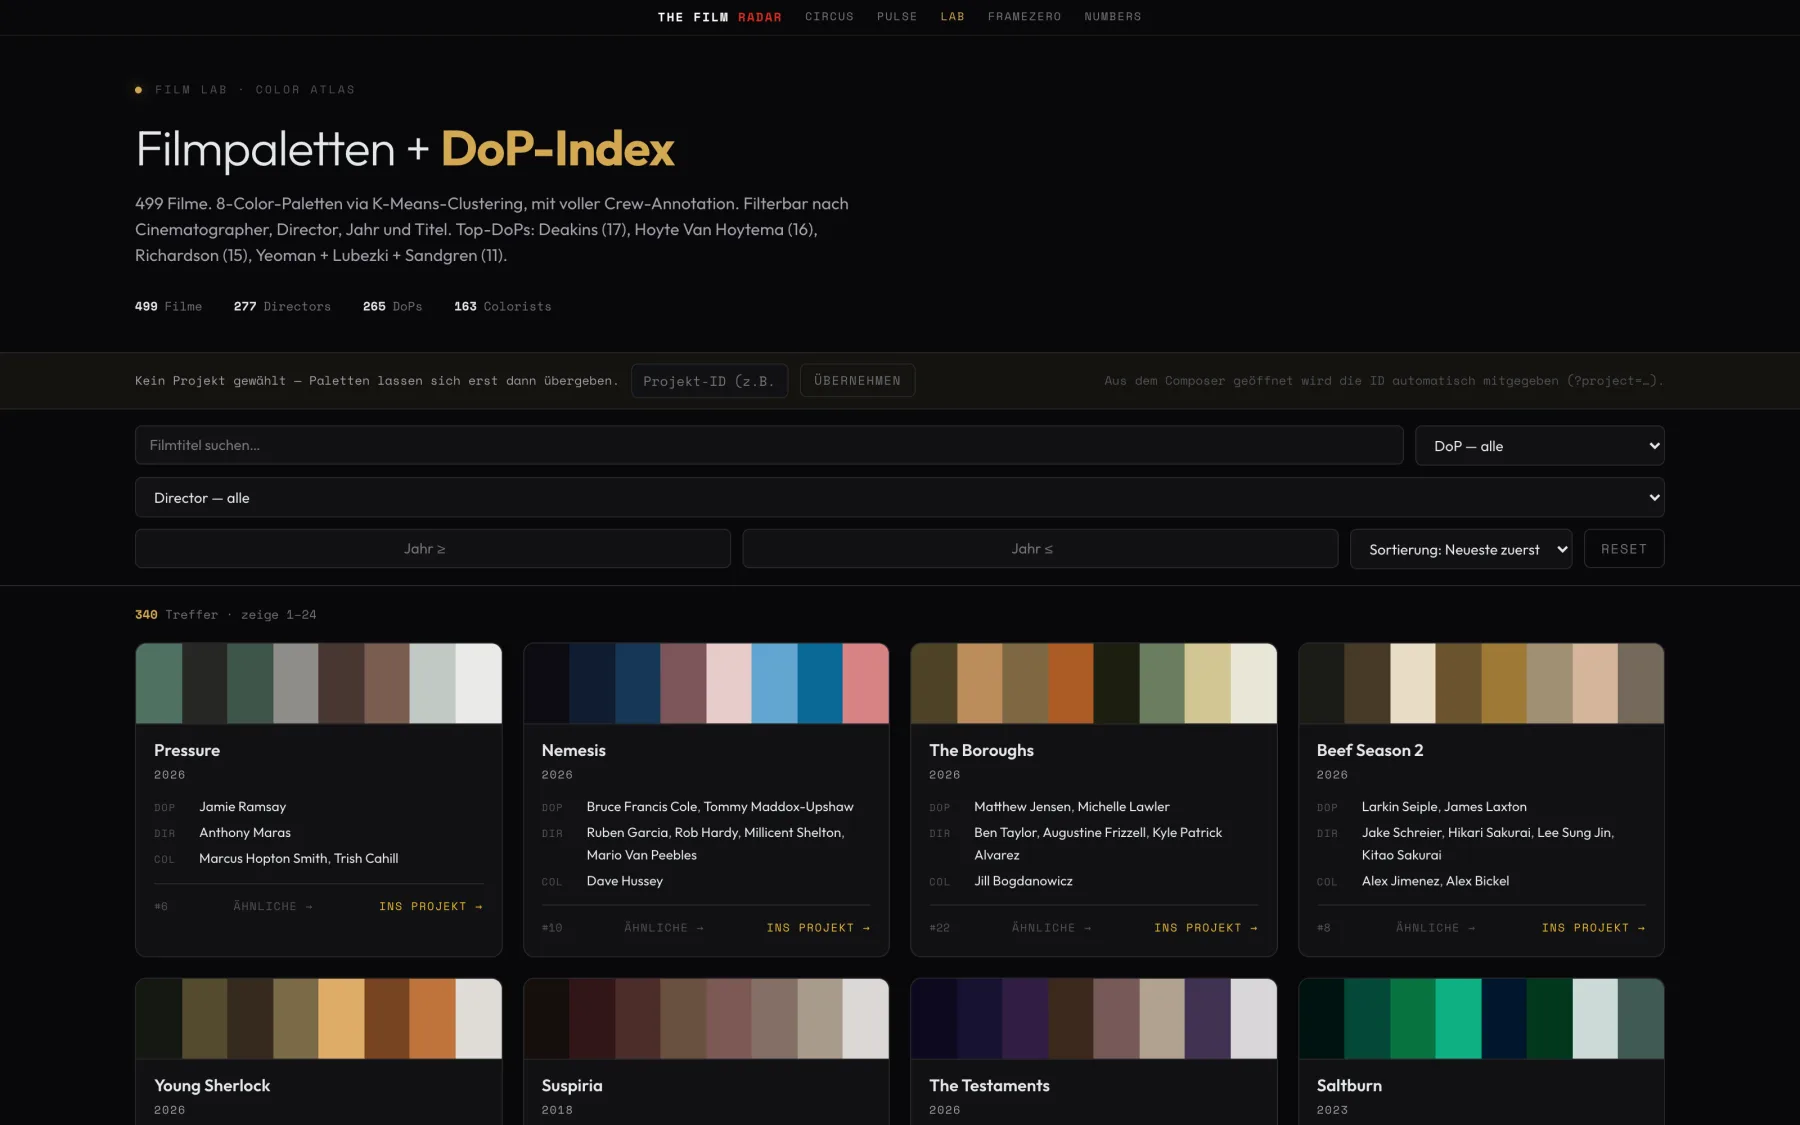Pick the light blue swatch in Nemesis palette
1800x1125 pixels.
(774, 683)
